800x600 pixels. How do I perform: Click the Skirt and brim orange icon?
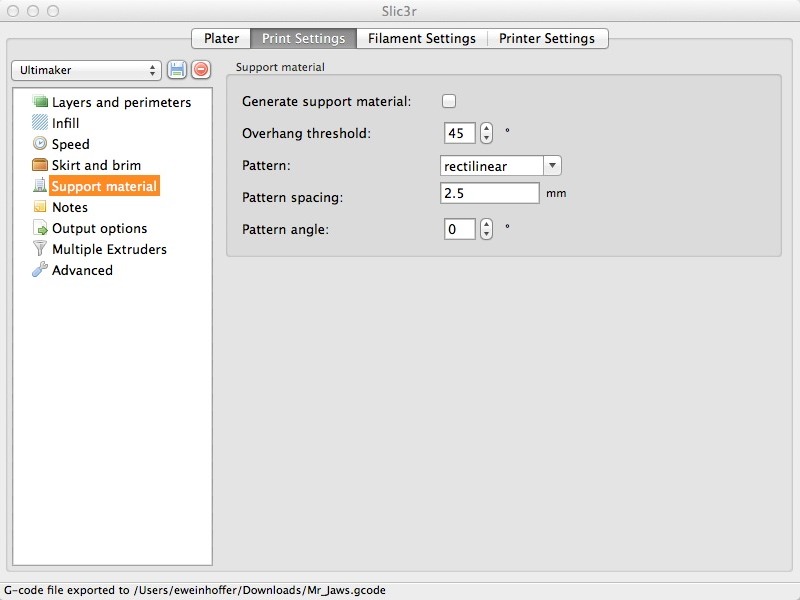[x=40, y=164]
